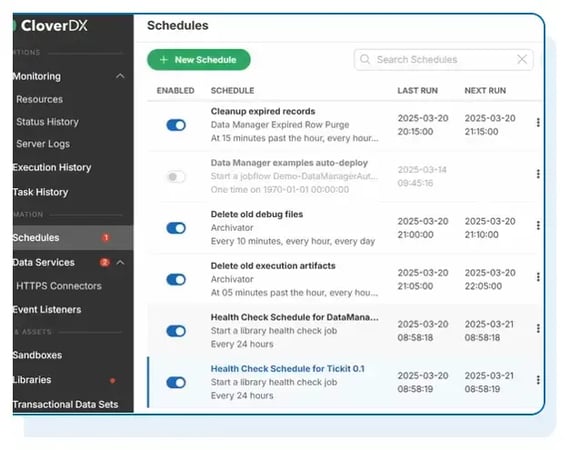Image resolution: width=570 pixels, height=450 pixels.
Task: Collapse the Data Services section
Action: pyautogui.click(x=121, y=262)
